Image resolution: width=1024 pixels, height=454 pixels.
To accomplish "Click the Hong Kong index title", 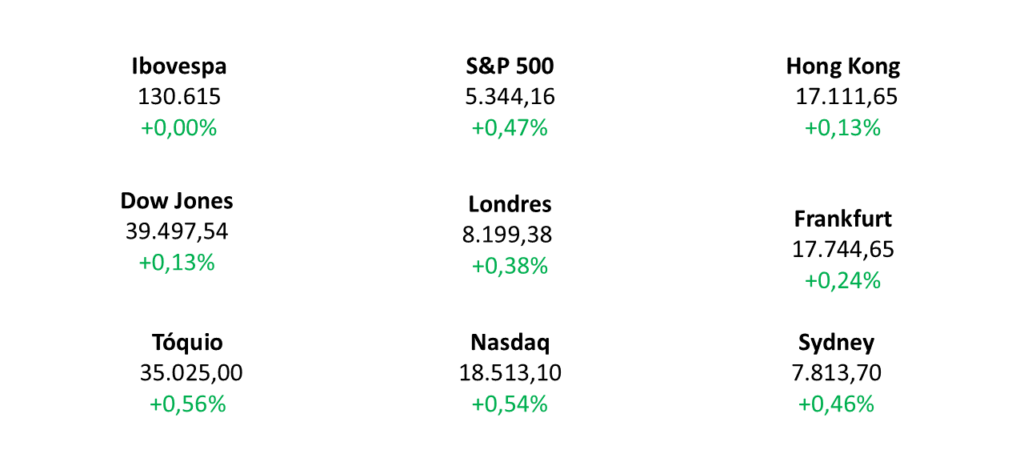I will [x=843, y=67].
